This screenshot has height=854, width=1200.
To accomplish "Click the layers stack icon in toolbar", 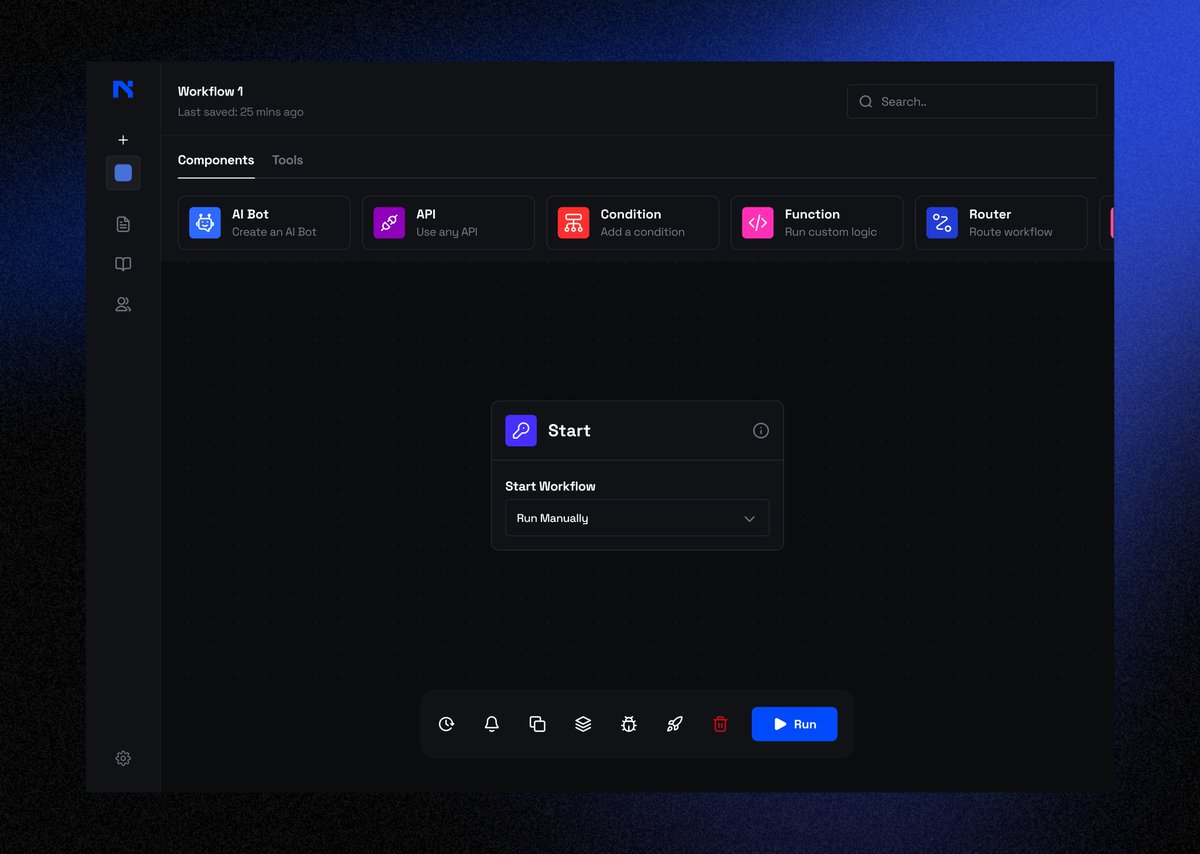I will coord(583,724).
